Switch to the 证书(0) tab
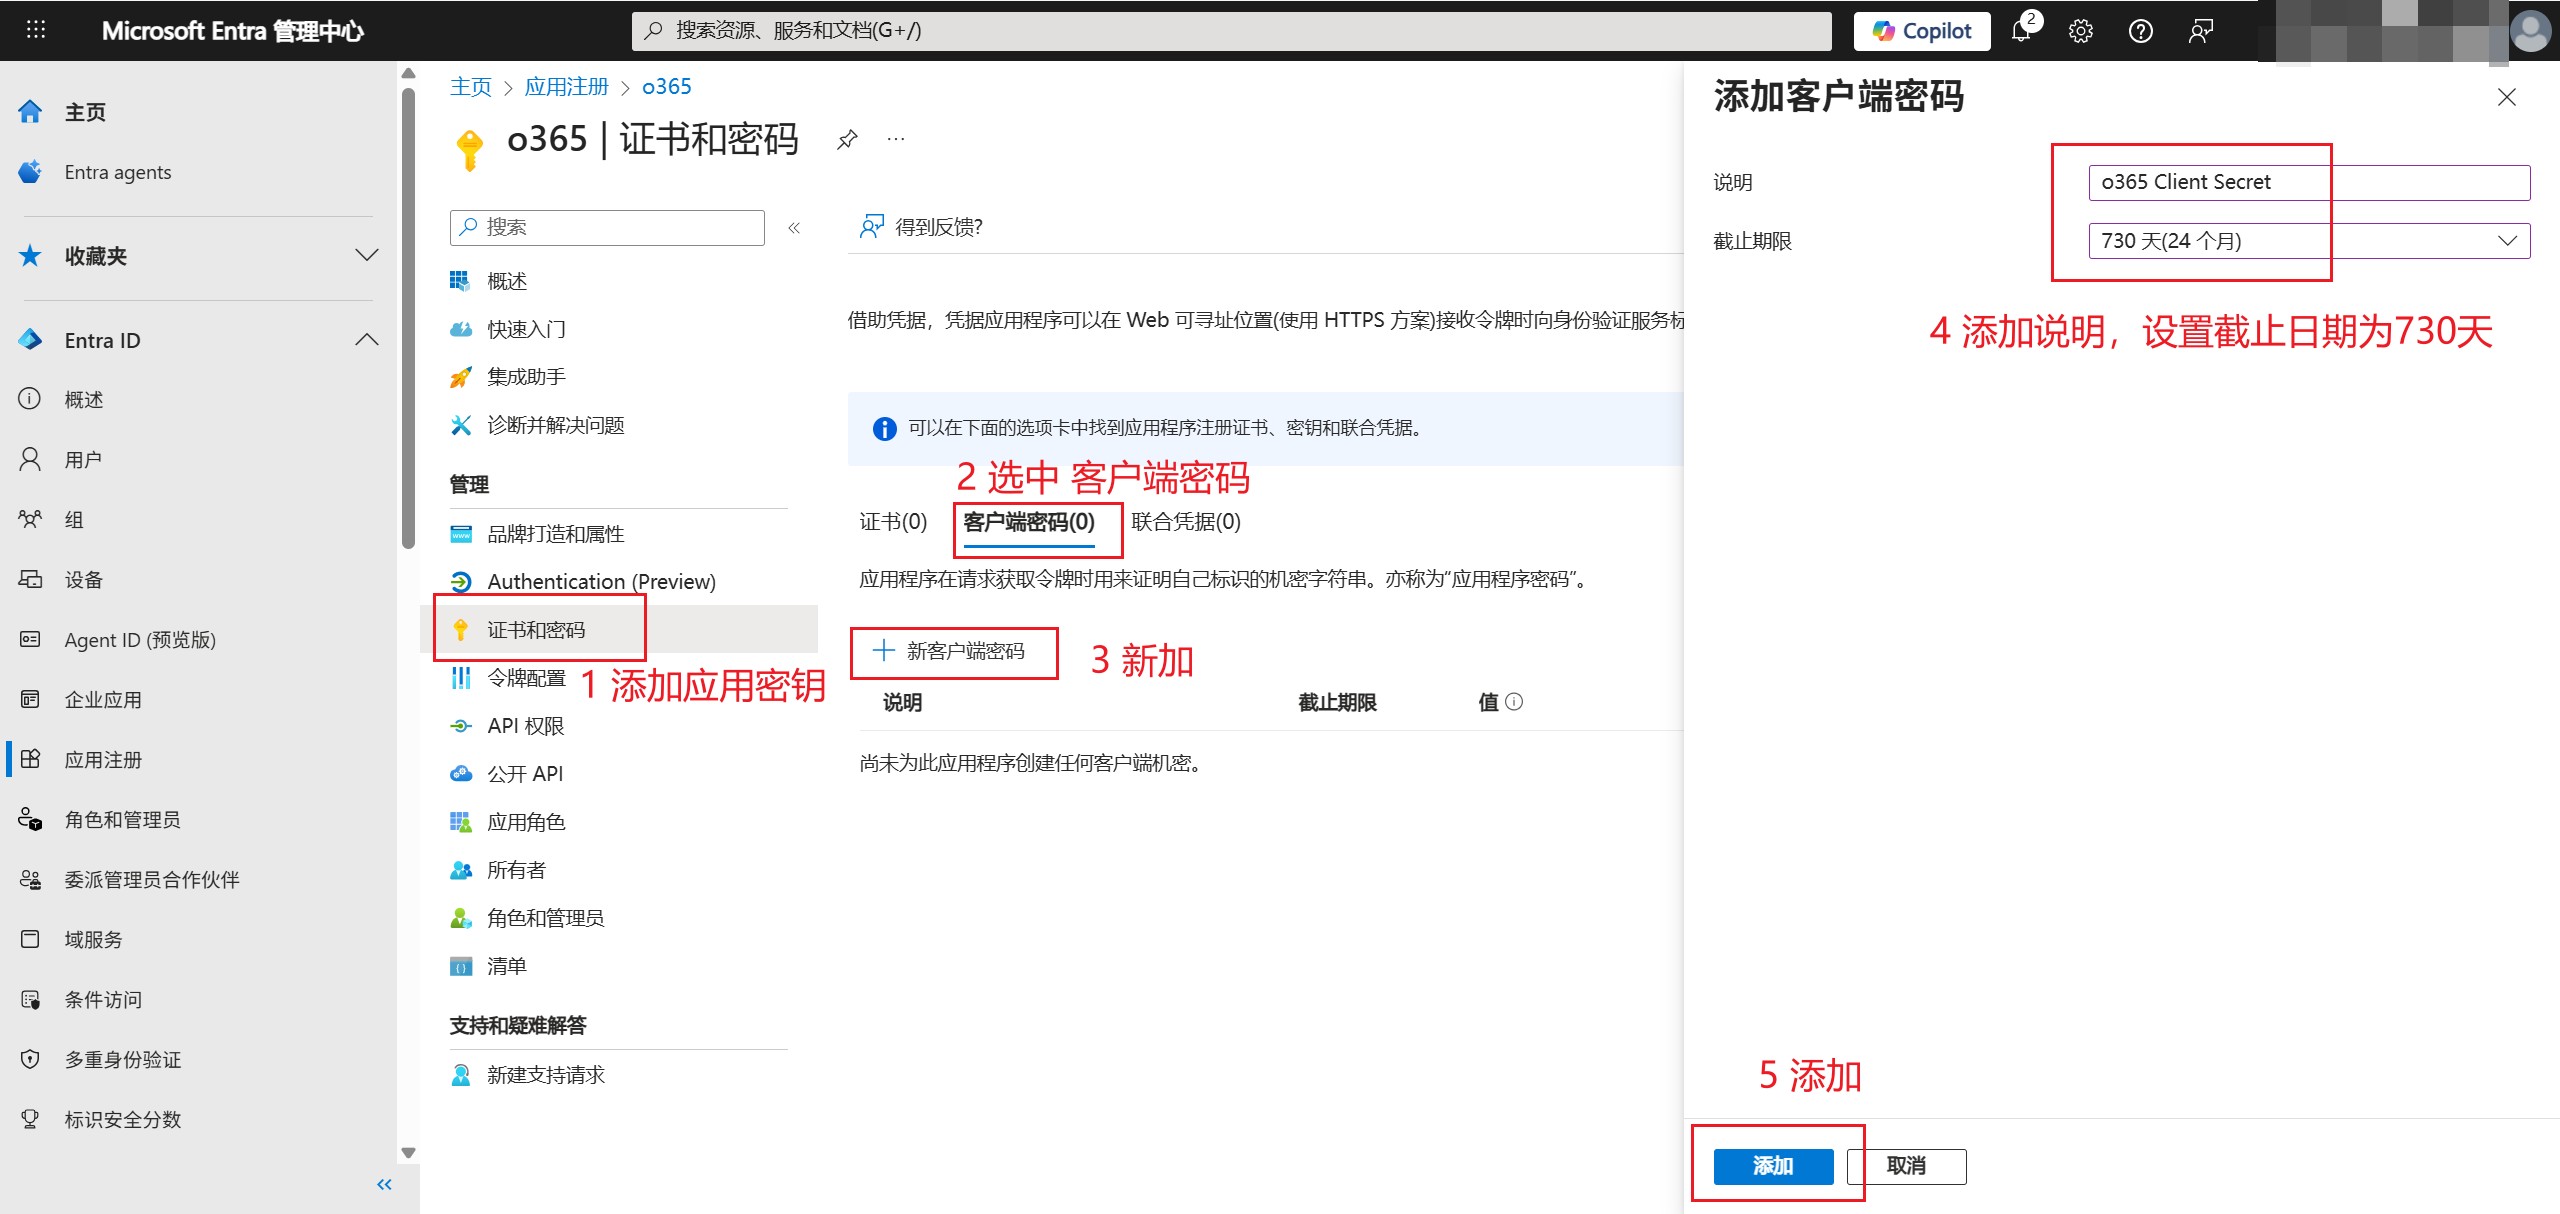The image size is (2560, 1214). (x=893, y=522)
